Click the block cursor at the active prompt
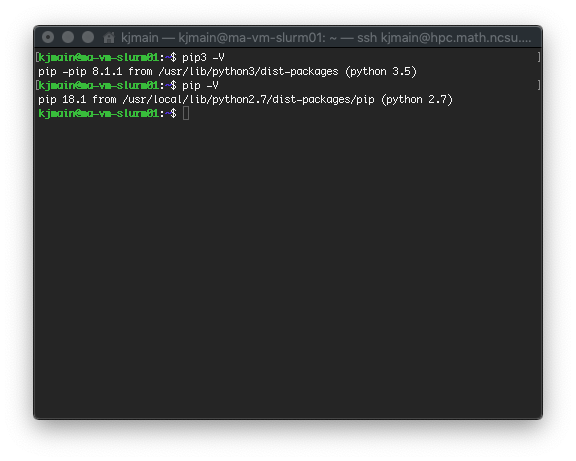 click(186, 113)
